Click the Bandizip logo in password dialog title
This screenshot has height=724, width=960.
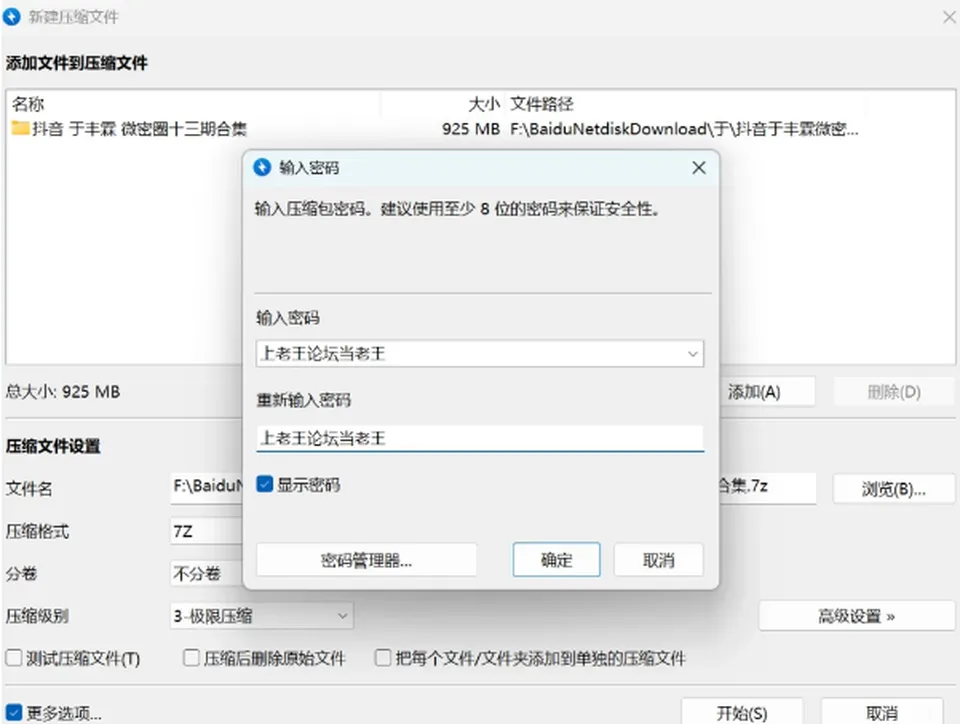coord(262,167)
